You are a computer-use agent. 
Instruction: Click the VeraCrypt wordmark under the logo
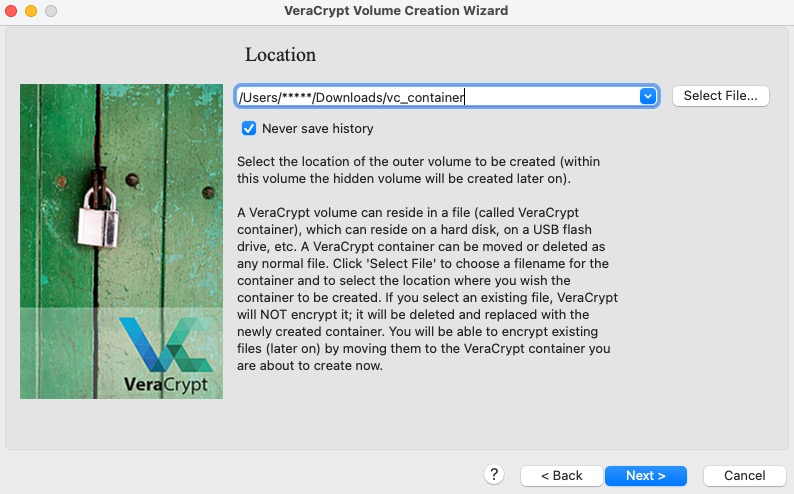166,385
